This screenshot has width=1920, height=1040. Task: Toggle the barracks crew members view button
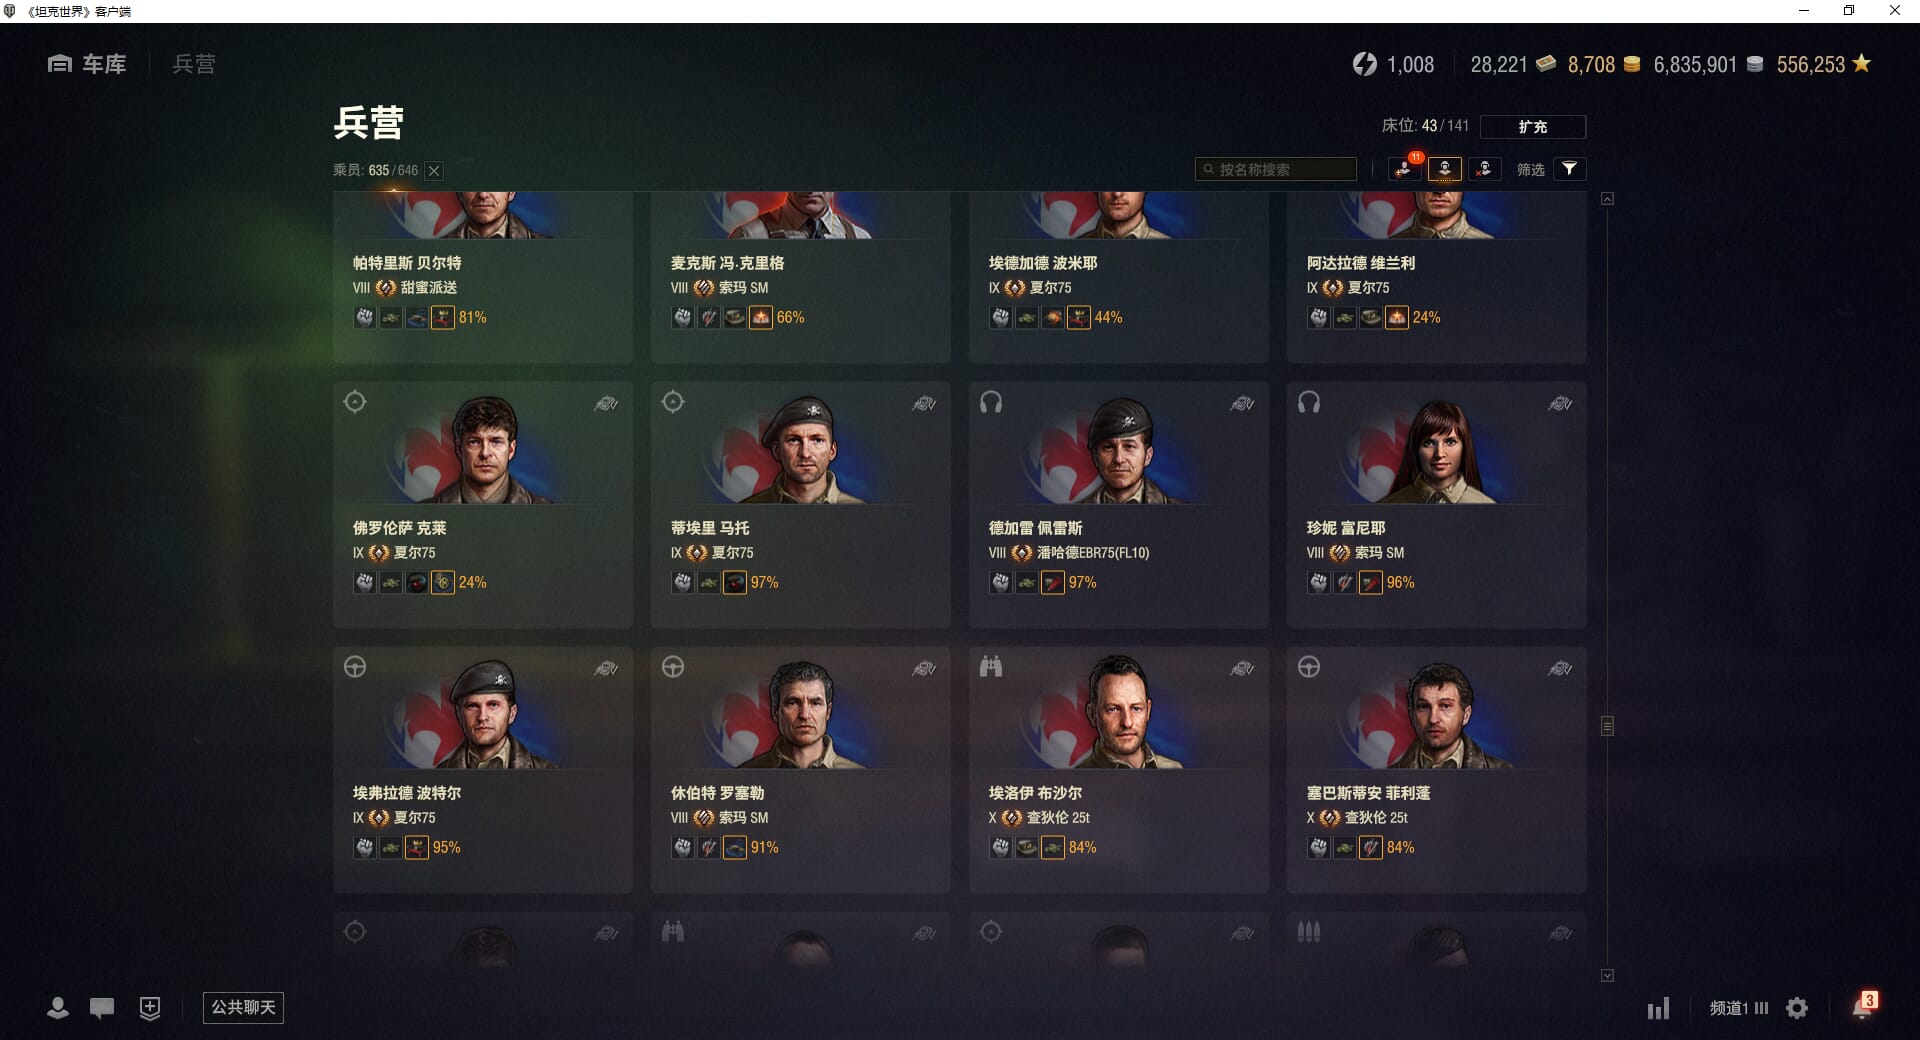(x=1445, y=169)
